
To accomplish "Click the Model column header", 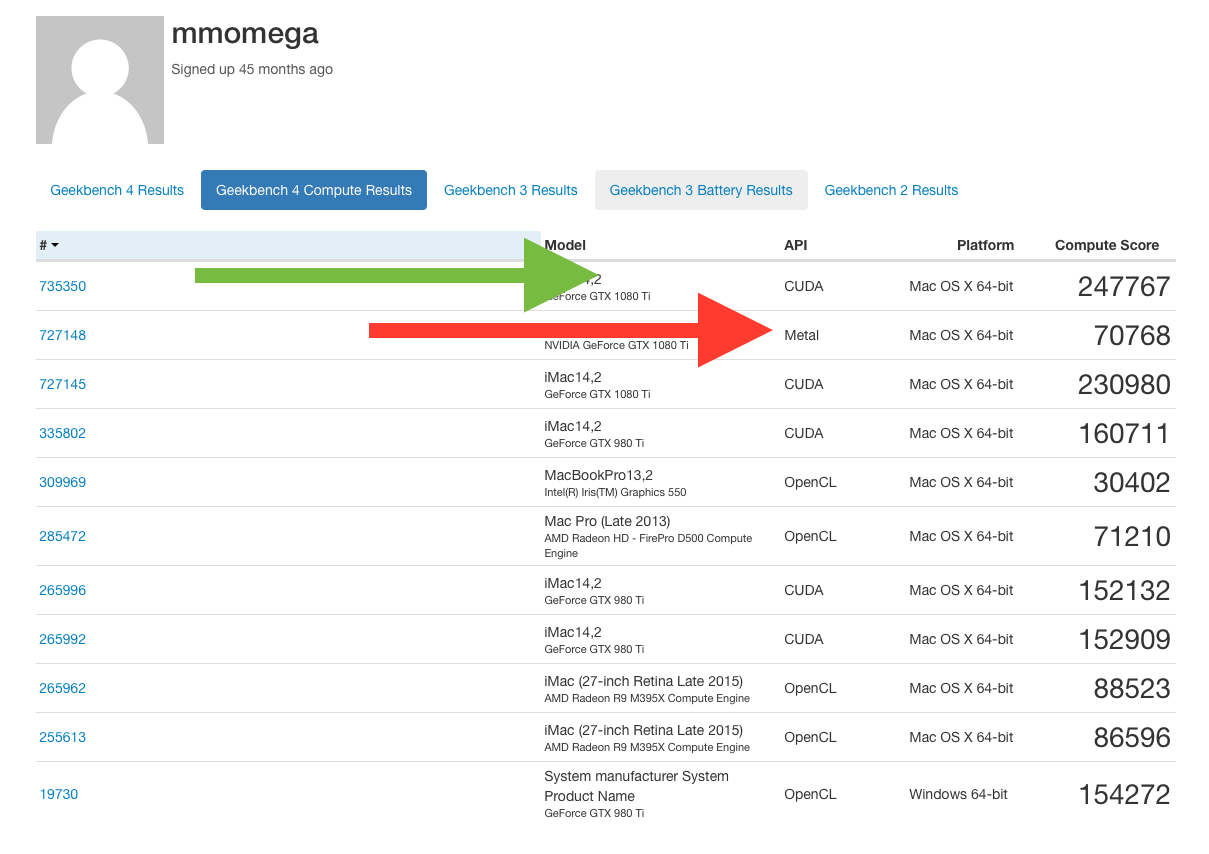I will click(x=565, y=245).
